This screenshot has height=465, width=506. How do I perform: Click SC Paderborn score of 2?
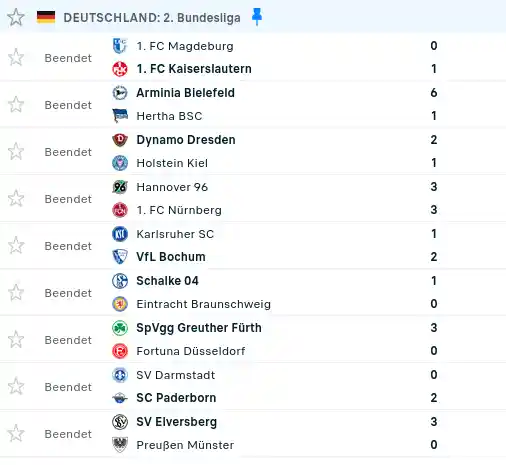click(x=434, y=398)
